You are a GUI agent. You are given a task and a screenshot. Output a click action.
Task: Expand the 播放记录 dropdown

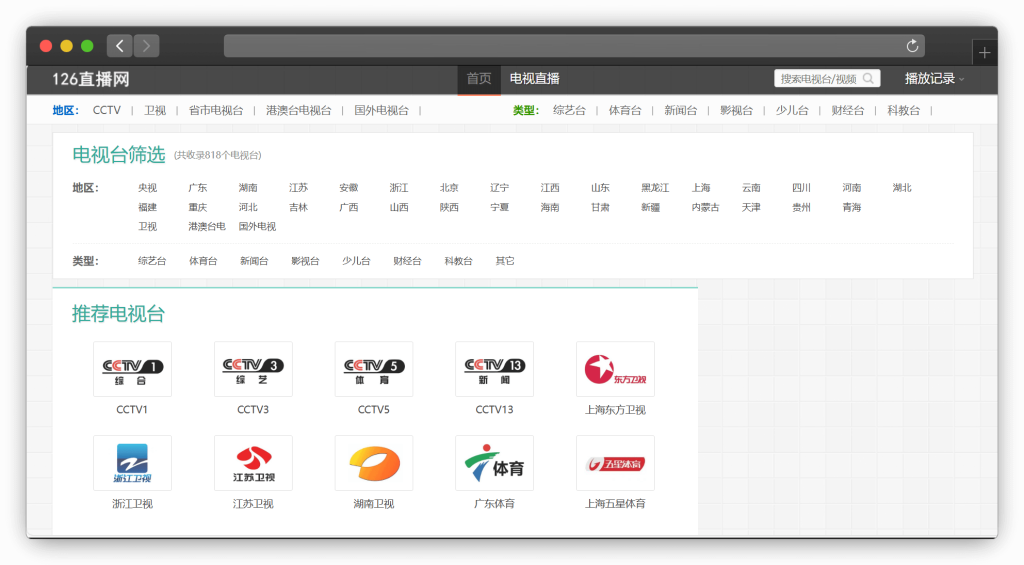pyautogui.click(x=934, y=79)
